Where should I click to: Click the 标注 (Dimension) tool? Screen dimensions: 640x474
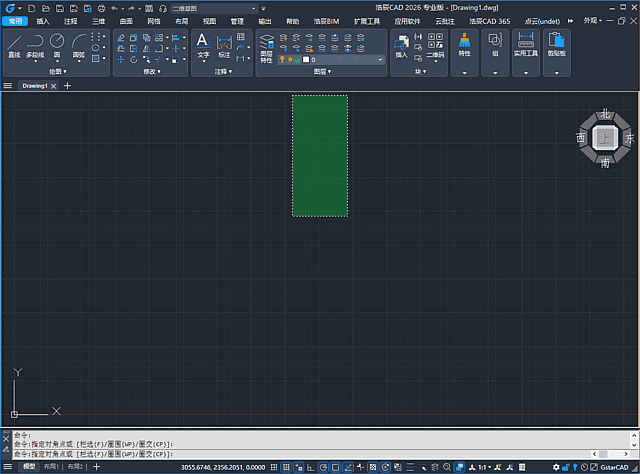[x=224, y=46]
